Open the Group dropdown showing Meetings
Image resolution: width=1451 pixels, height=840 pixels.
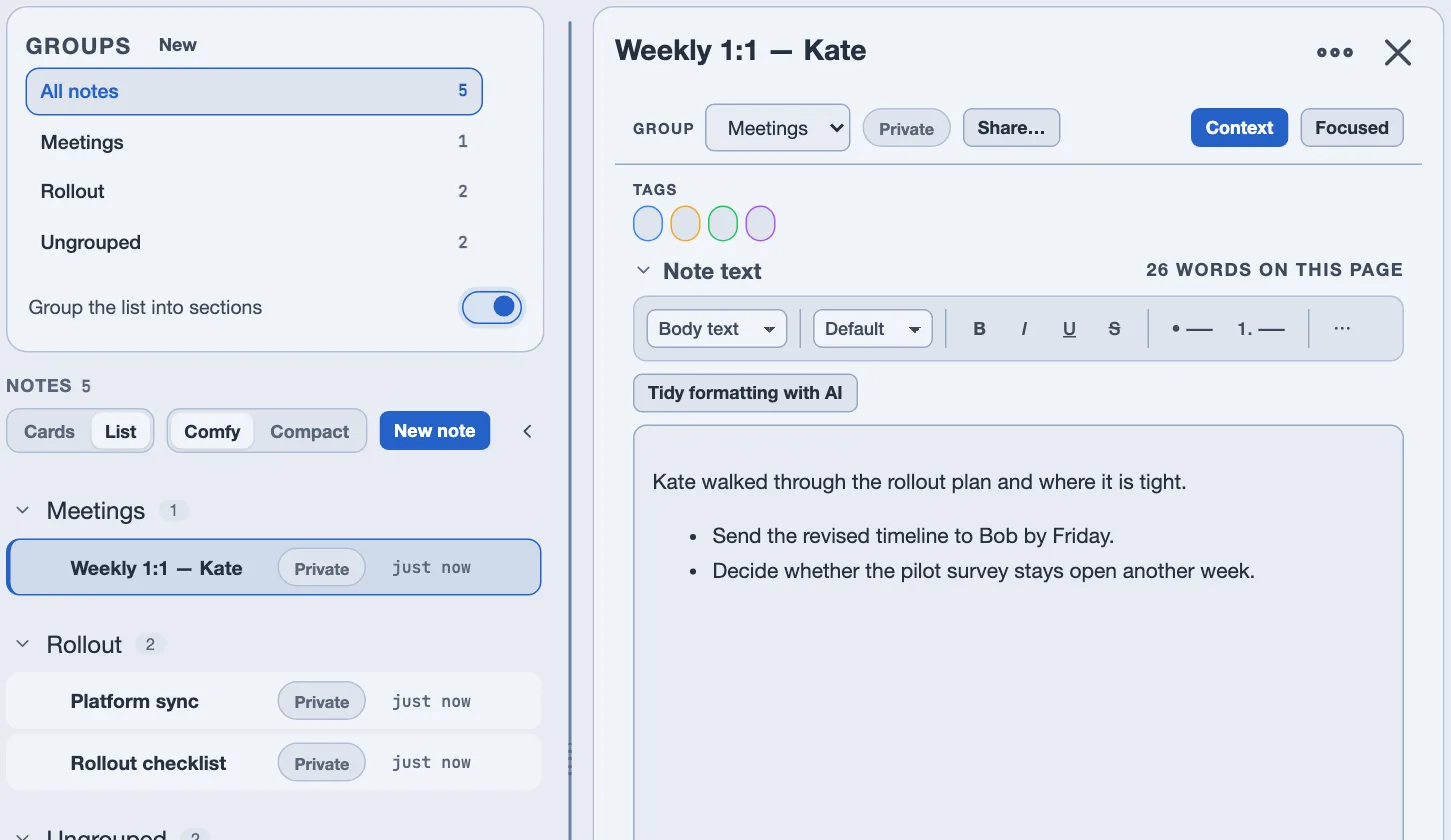777,128
